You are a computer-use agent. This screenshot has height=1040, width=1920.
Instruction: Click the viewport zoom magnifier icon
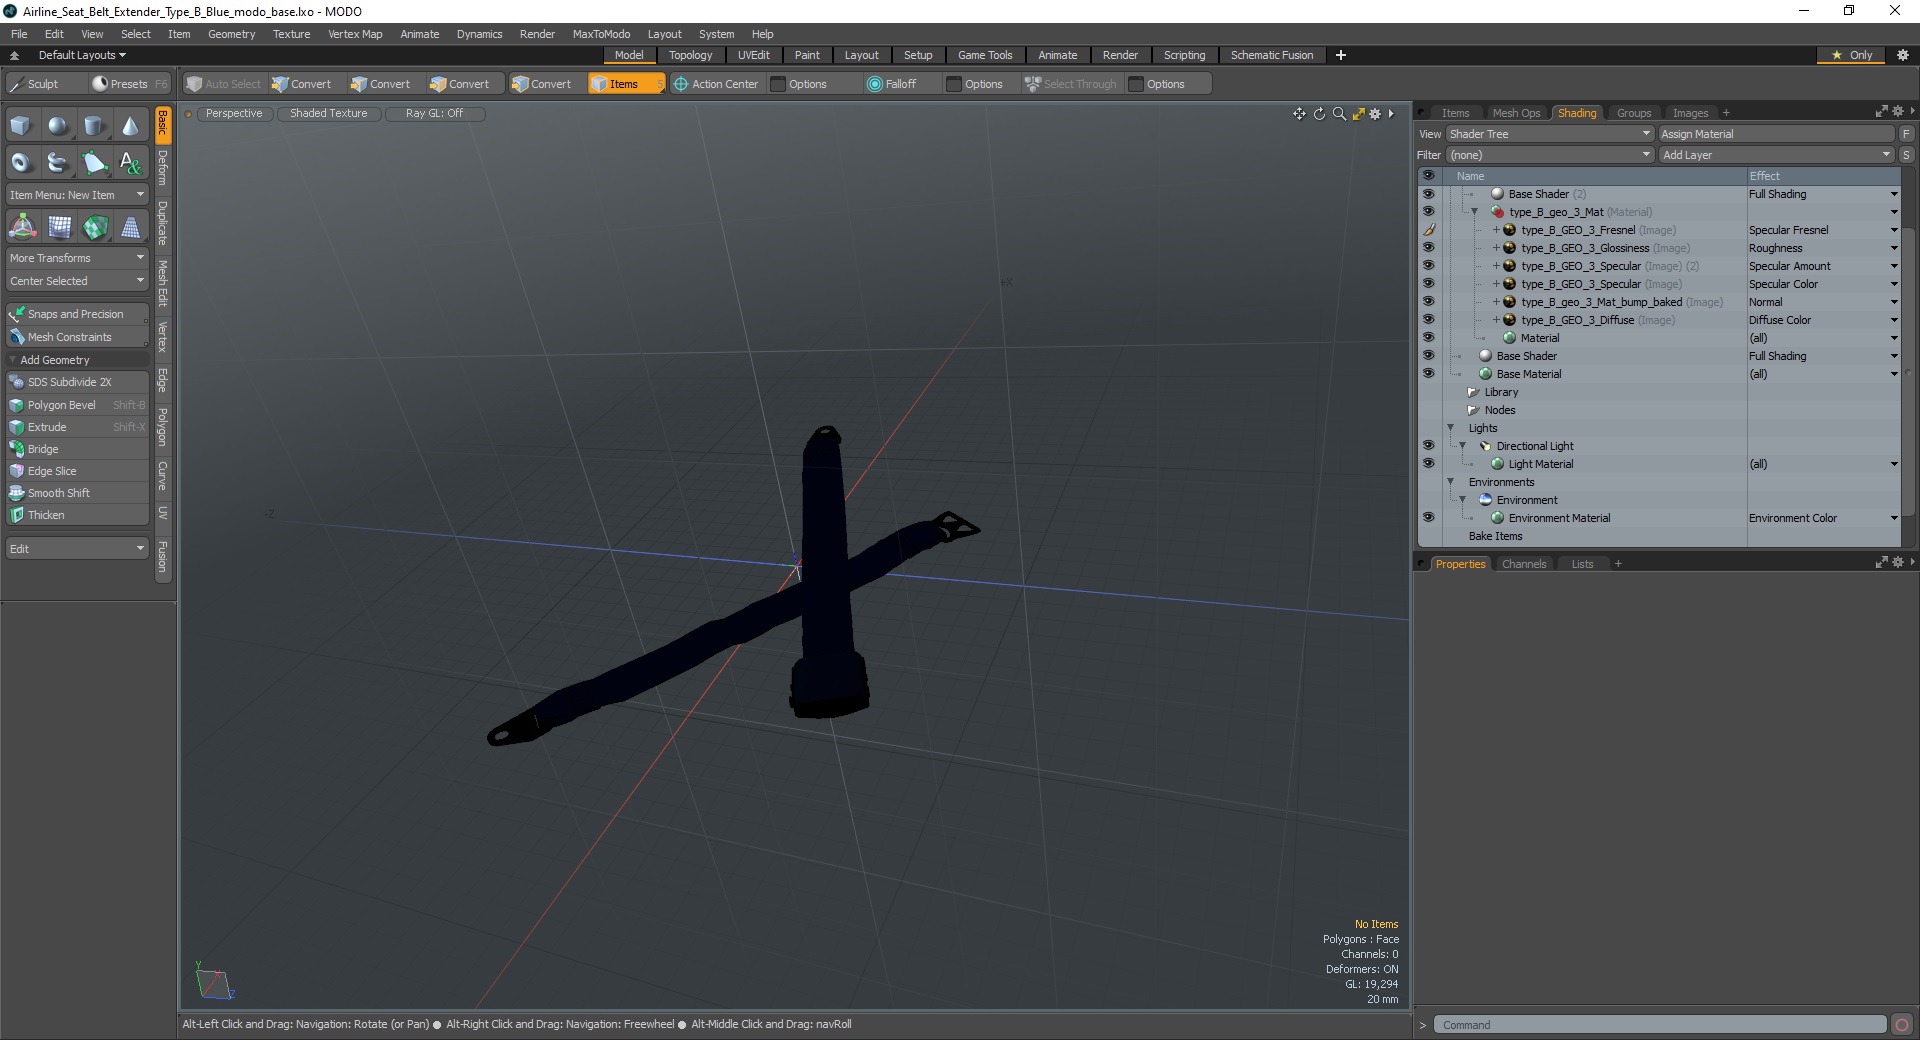point(1339,114)
